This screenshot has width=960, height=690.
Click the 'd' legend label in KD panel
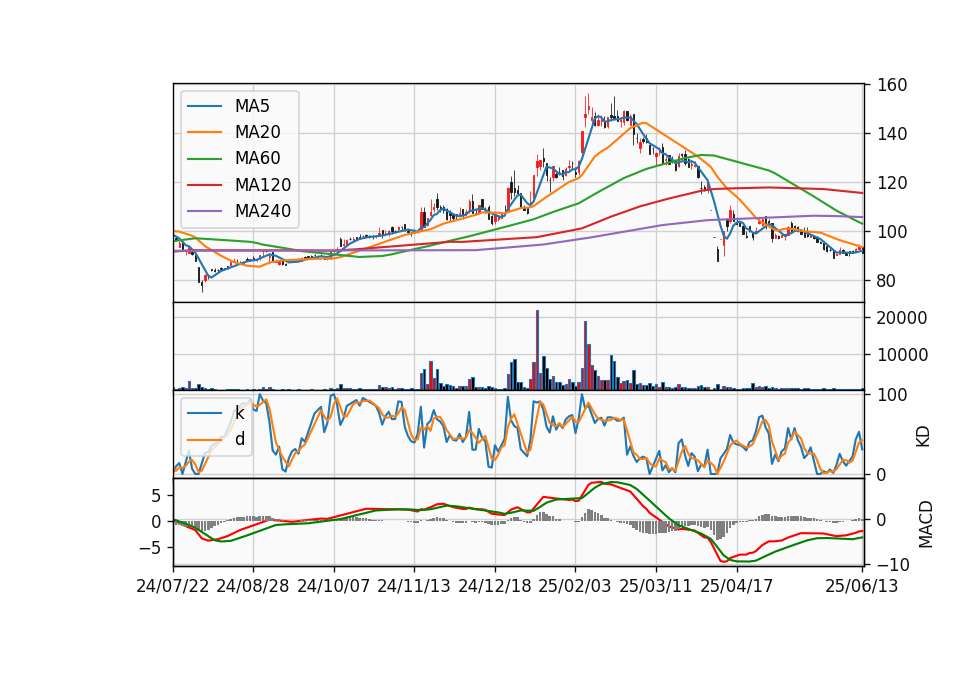tap(240, 439)
